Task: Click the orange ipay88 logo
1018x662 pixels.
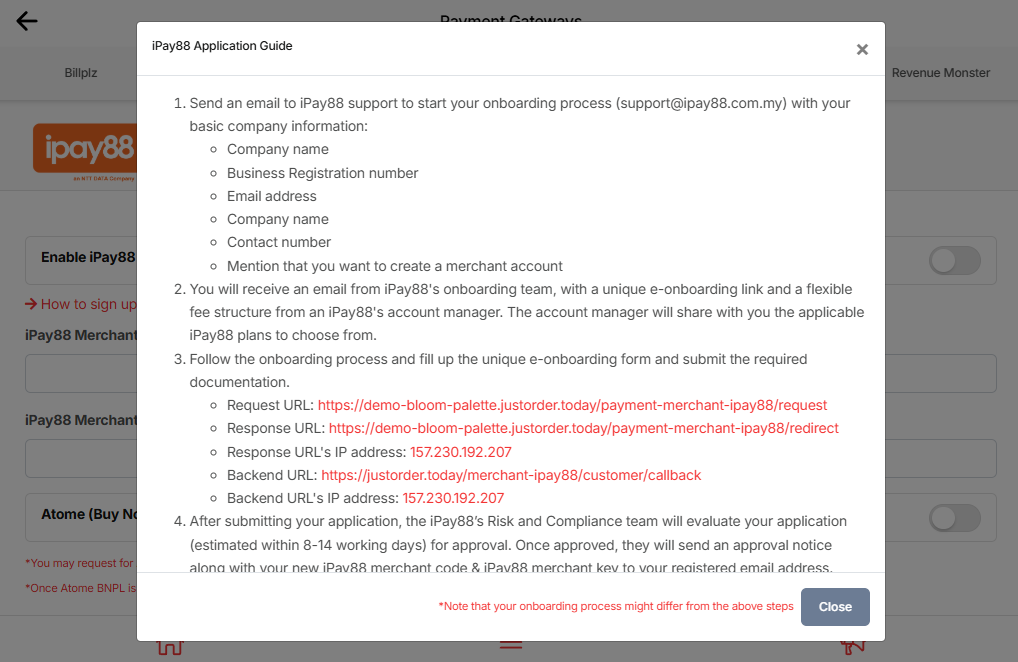Action: (84, 148)
